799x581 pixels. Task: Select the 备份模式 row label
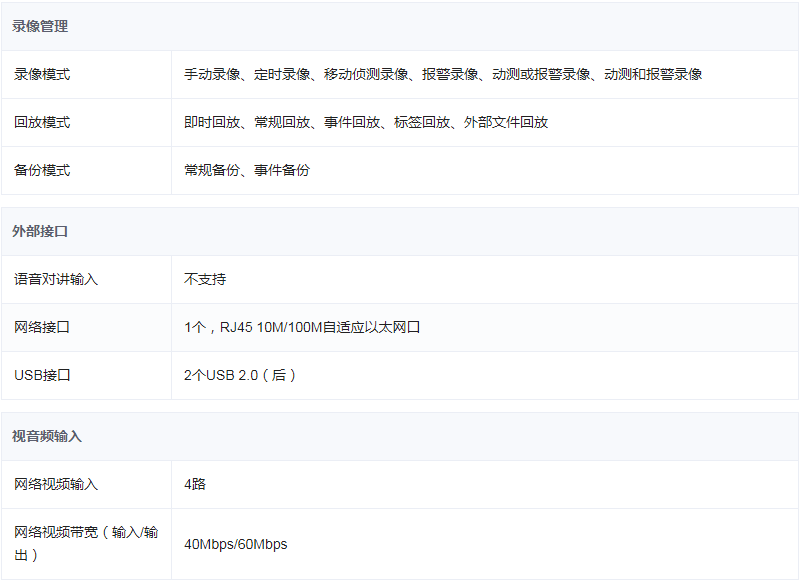click(42, 170)
